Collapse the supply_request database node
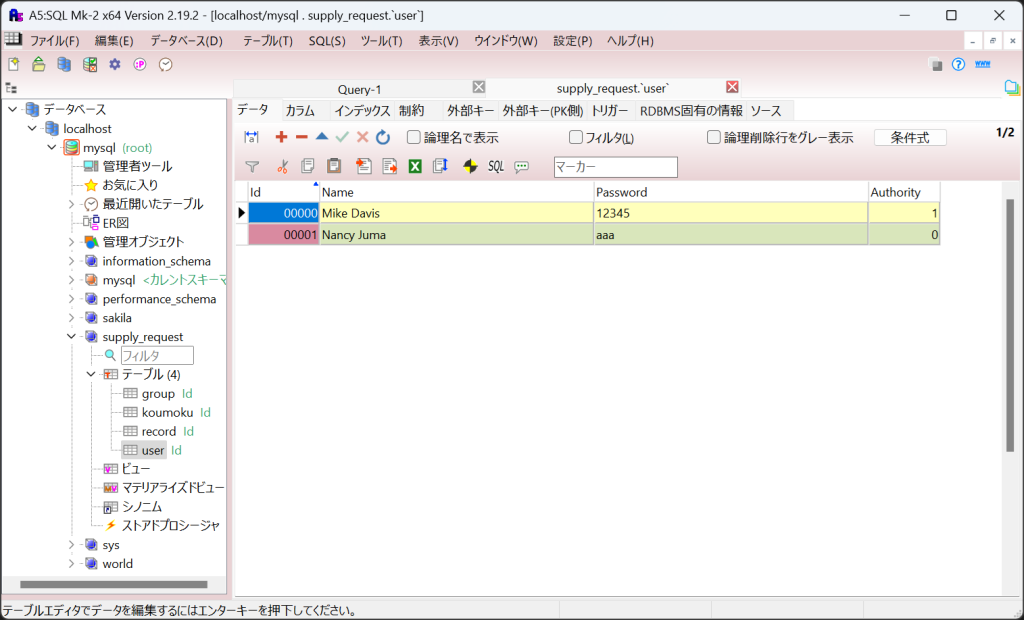This screenshot has height=620, width=1024. [72, 337]
